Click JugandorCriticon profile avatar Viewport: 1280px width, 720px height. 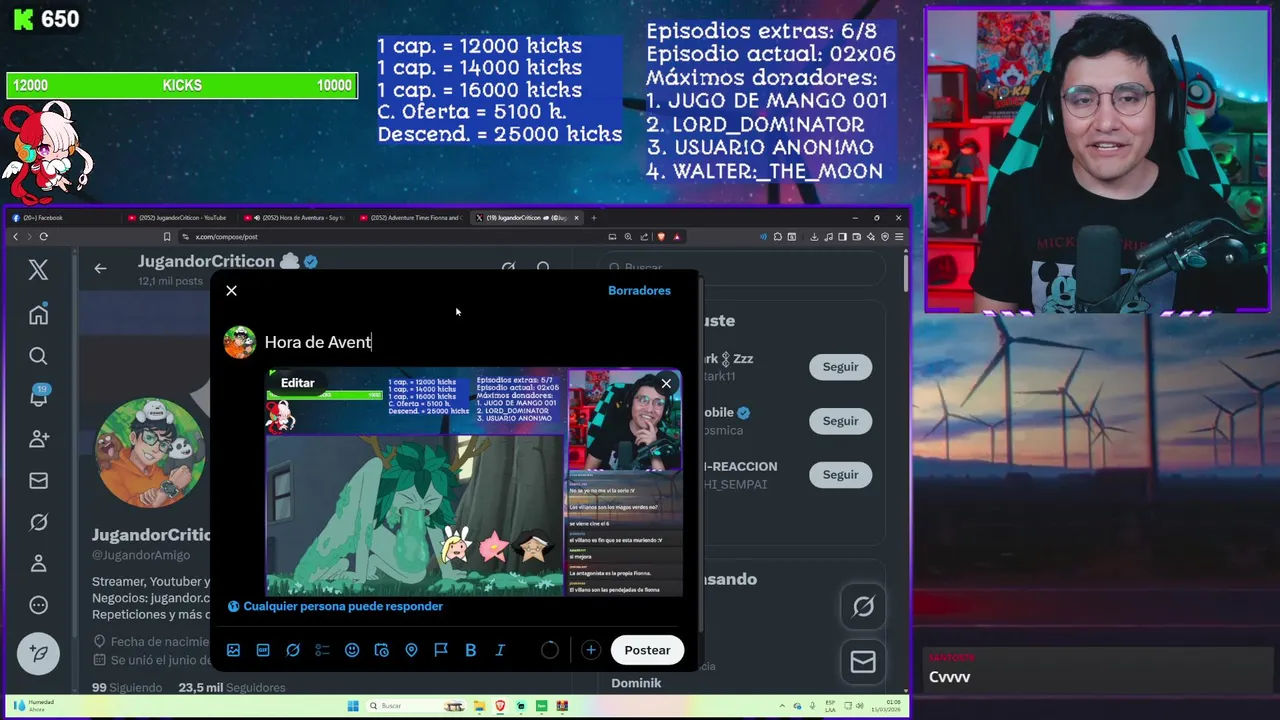coord(150,453)
